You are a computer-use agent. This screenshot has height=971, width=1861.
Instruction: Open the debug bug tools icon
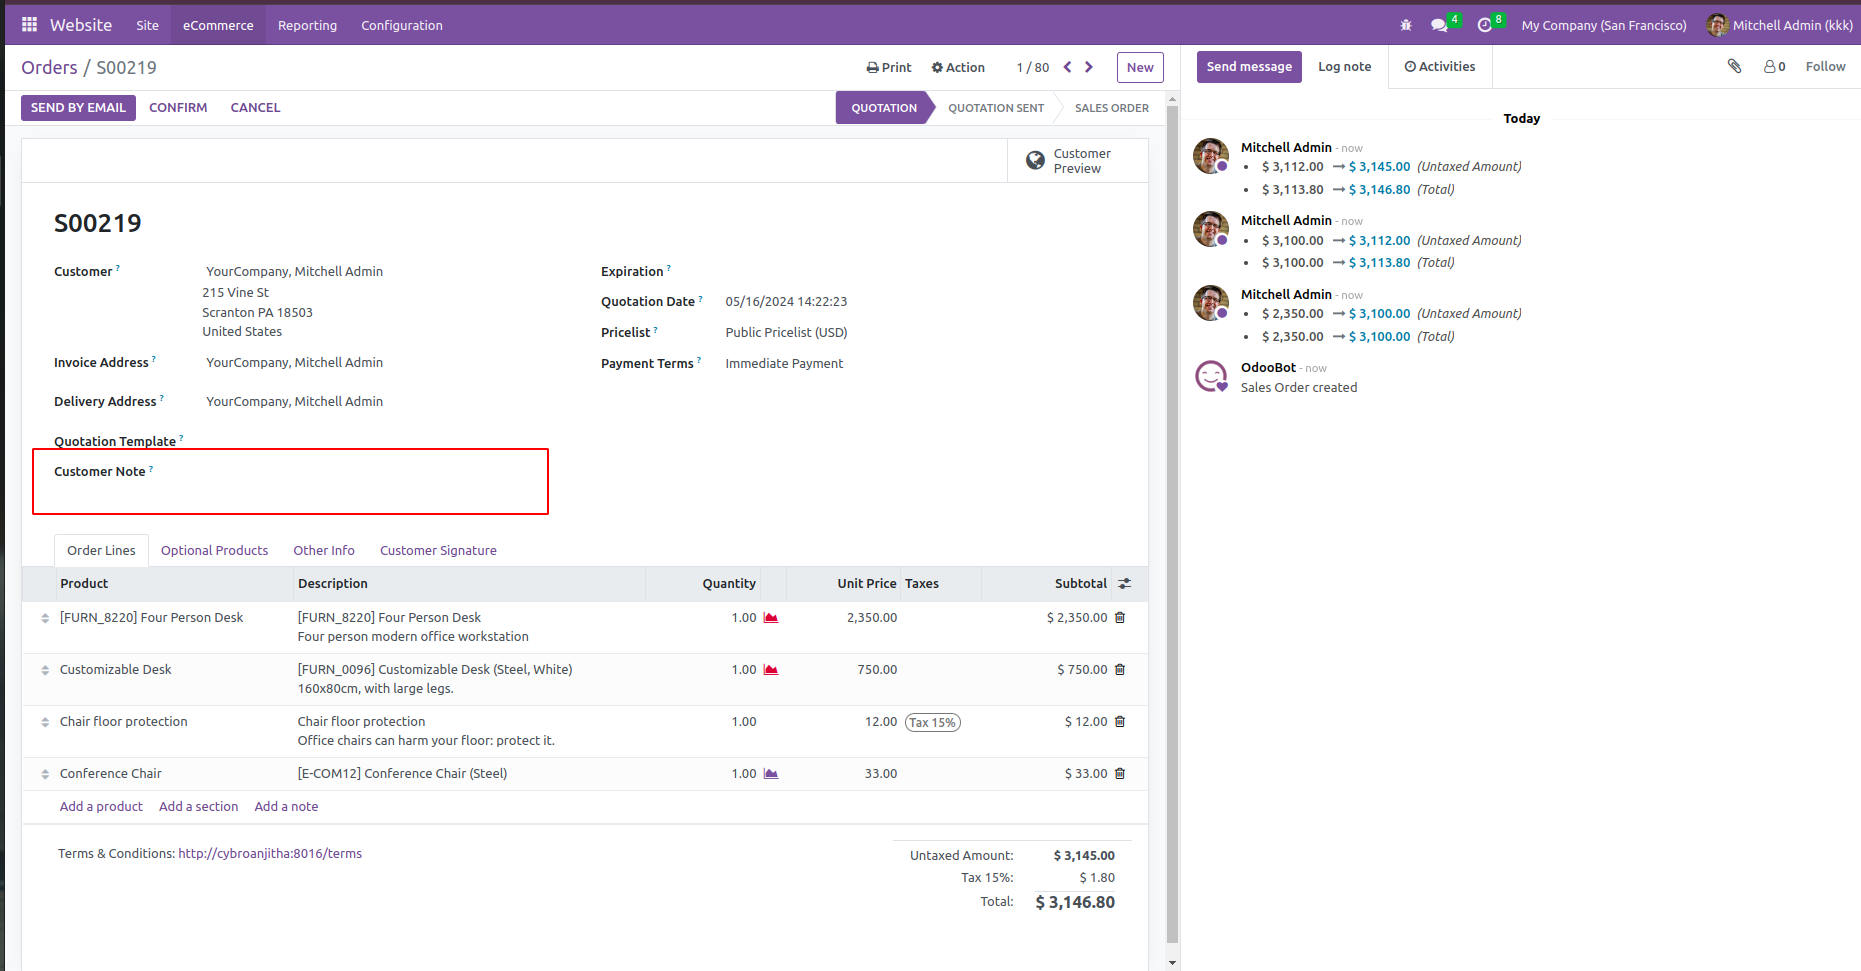(1406, 25)
